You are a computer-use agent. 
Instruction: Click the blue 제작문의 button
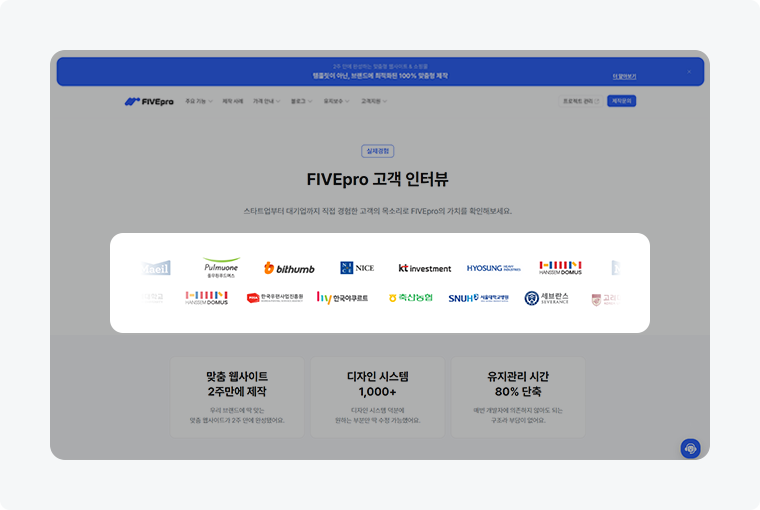[x=621, y=101]
